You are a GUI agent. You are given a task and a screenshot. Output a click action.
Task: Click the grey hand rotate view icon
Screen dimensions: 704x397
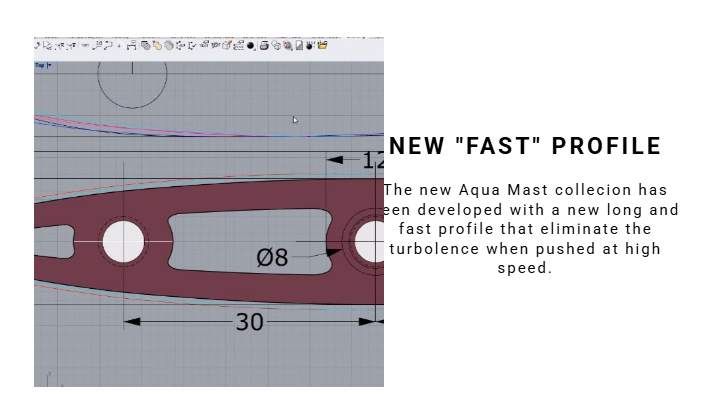[169, 45]
